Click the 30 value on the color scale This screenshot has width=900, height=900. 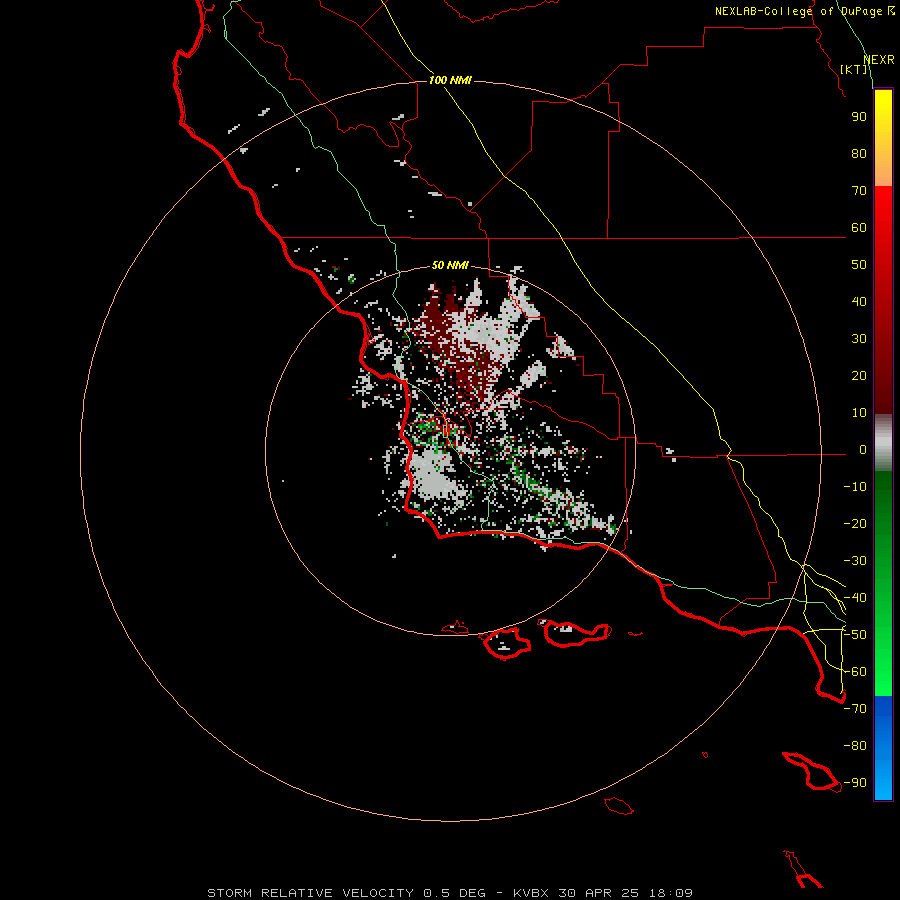[859, 339]
